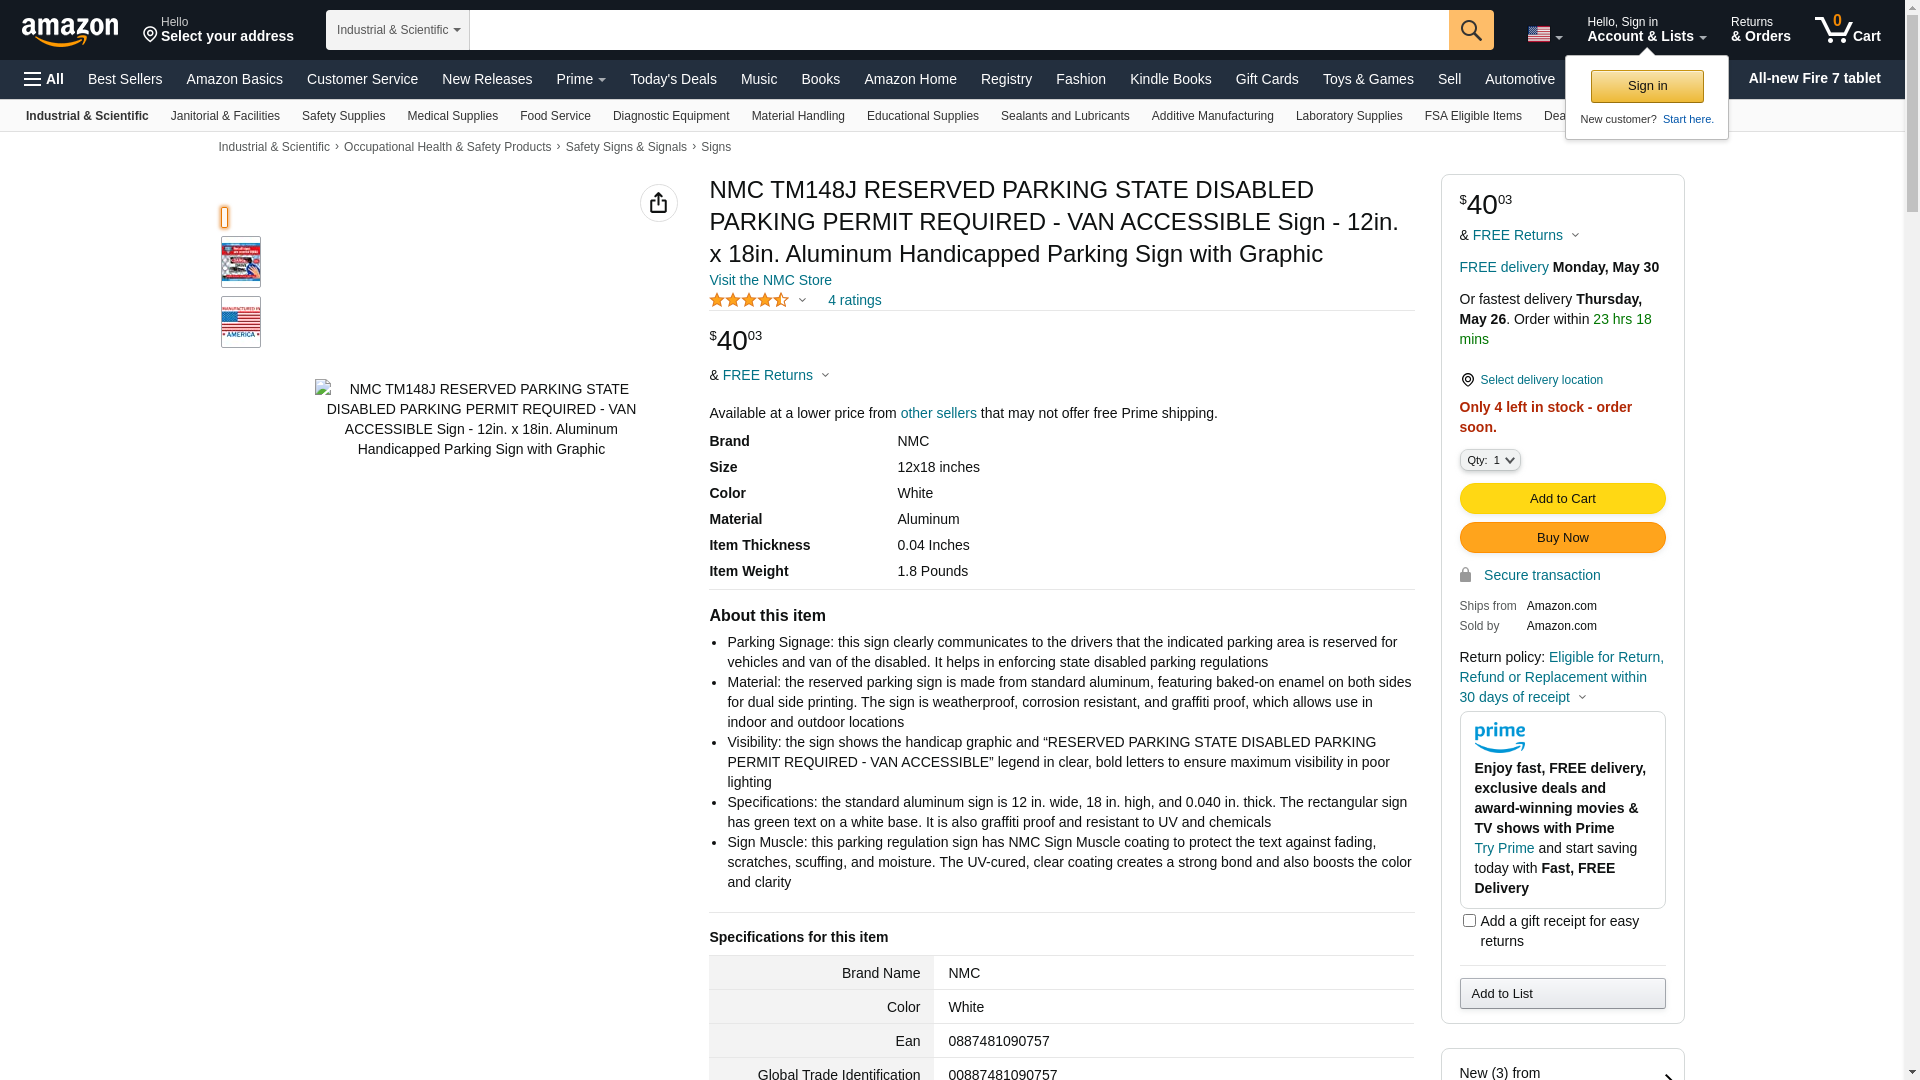This screenshot has height=1080, width=1920.
Task: Click Add to Cart button
Action: click(x=1562, y=498)
